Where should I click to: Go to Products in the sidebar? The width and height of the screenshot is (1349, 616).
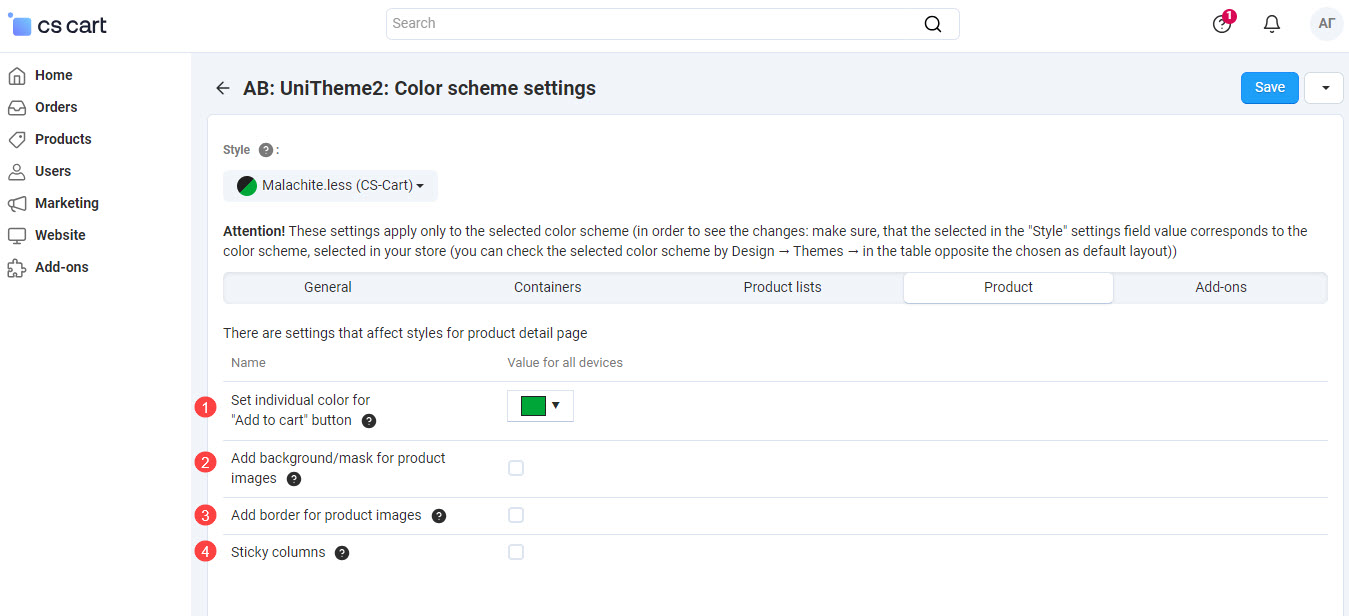click(63, 139)
